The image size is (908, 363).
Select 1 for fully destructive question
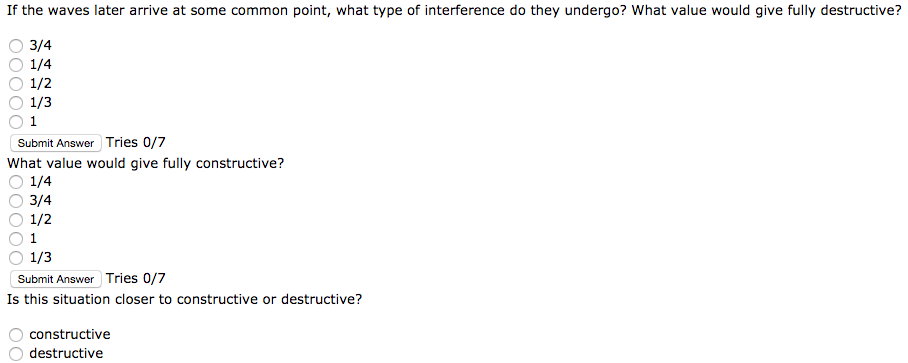[x=16, y=122]
